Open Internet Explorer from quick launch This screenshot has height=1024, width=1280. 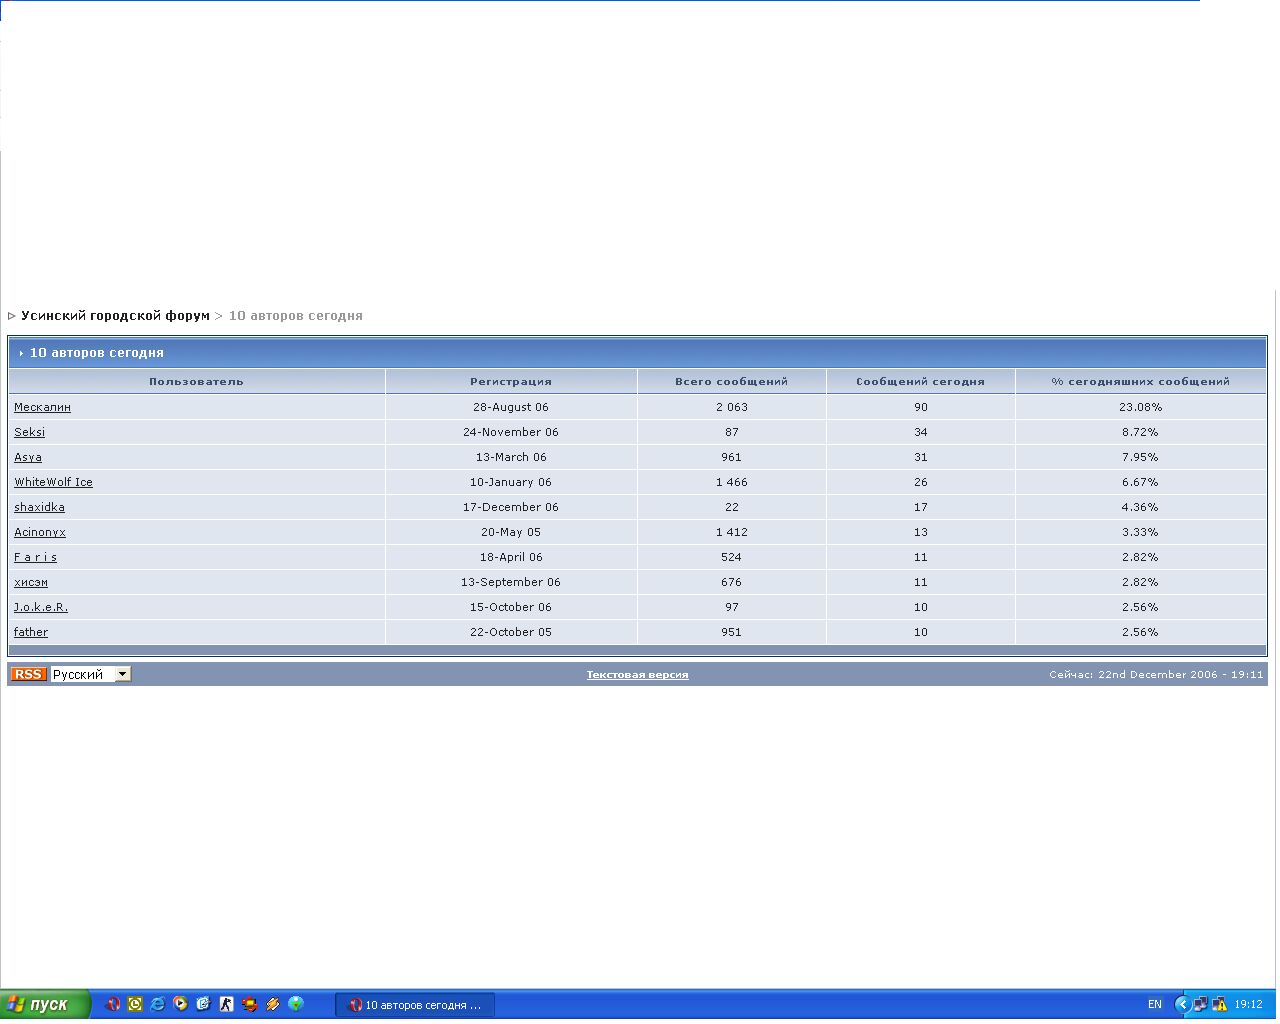click(x=158, y=1004)
